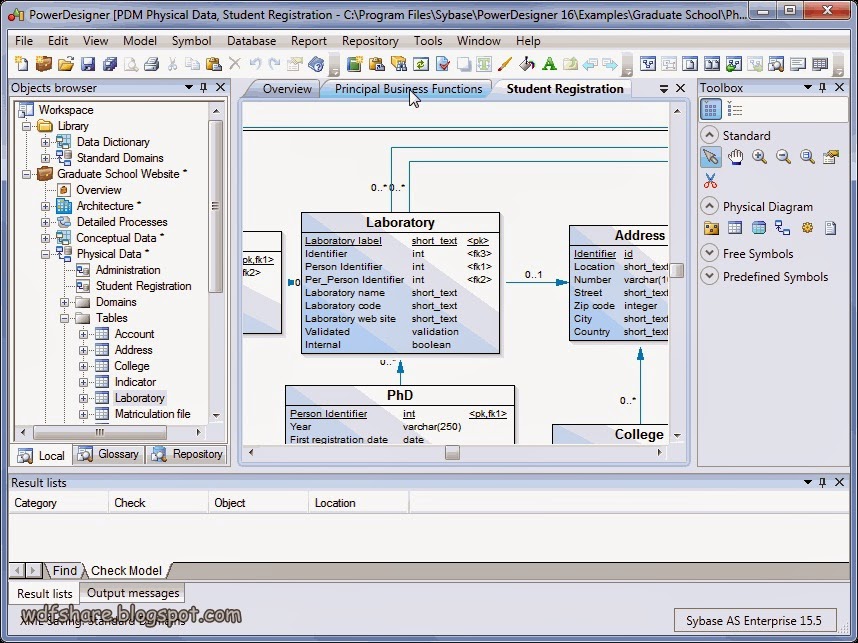Click the Check Model toolbar icon
Screen dimensions: 858x643
(443, 64)
